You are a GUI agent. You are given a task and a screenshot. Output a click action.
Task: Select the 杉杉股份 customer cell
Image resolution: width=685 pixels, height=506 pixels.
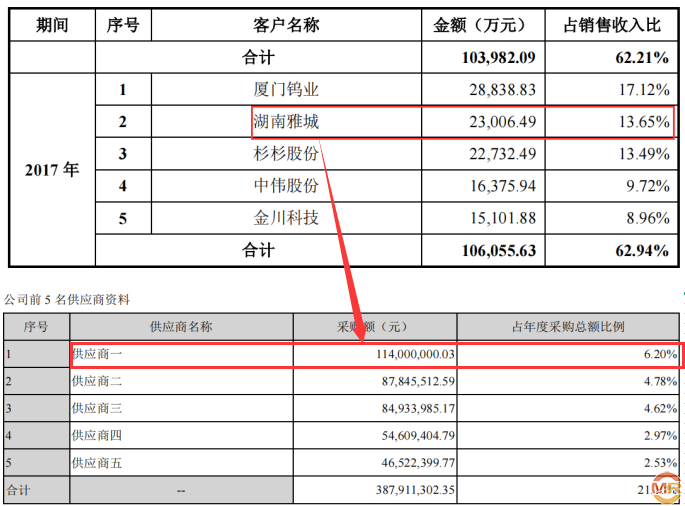pyautogui.click(x=286, y=153)
